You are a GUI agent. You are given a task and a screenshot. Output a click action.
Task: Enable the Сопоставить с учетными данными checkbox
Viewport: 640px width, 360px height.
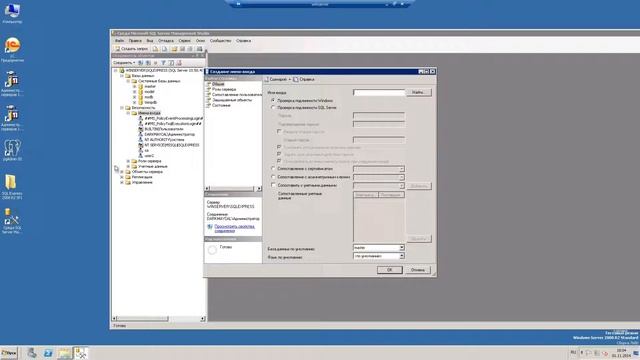pyautogui.click(x=273, y=185)
